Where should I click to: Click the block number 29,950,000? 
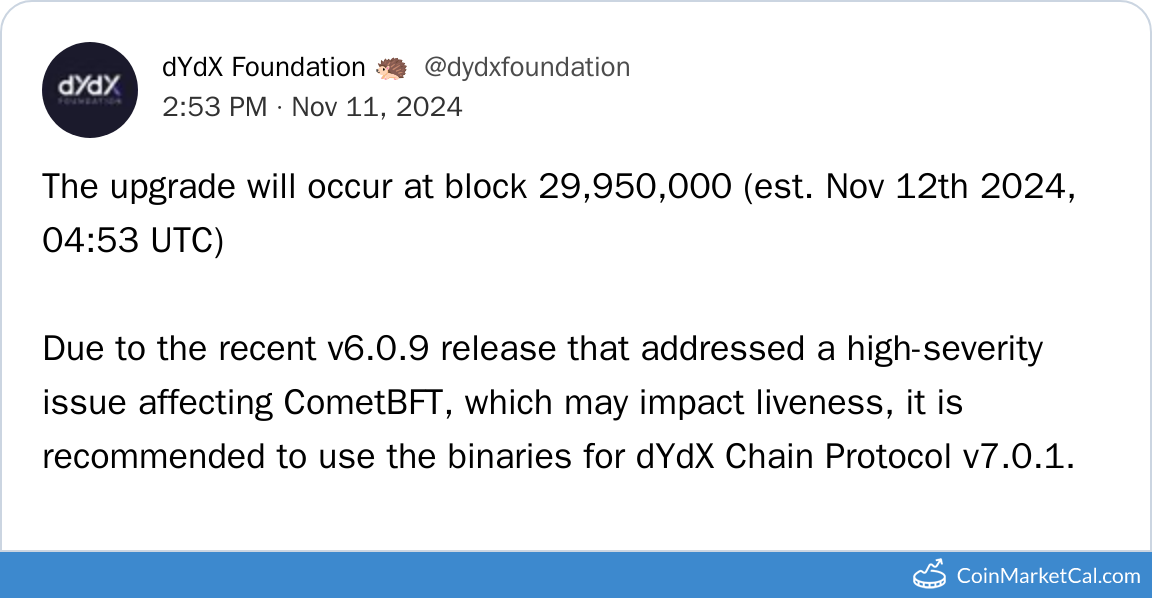click(635, 189)
